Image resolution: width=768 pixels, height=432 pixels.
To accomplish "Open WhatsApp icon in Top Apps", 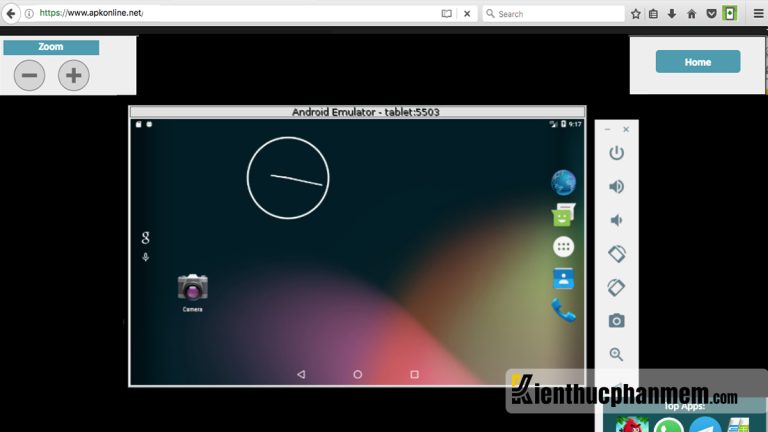I will click(668, 425).
